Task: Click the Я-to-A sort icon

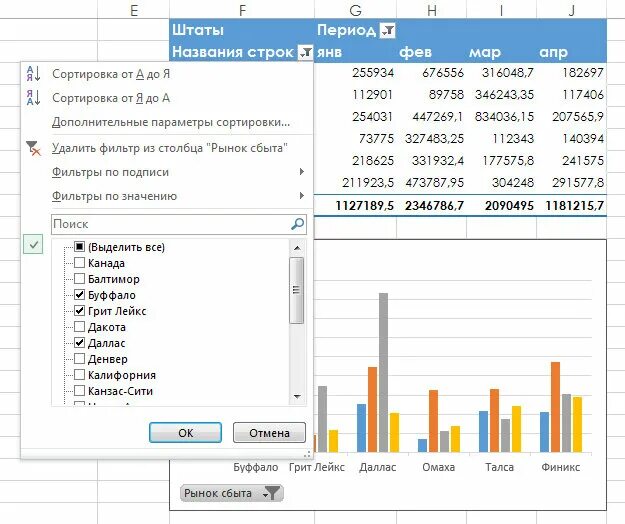Action: 33,98
